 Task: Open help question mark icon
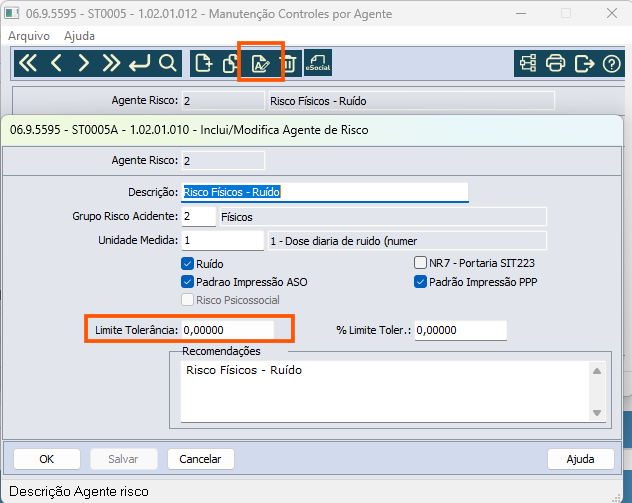point(611,64)
